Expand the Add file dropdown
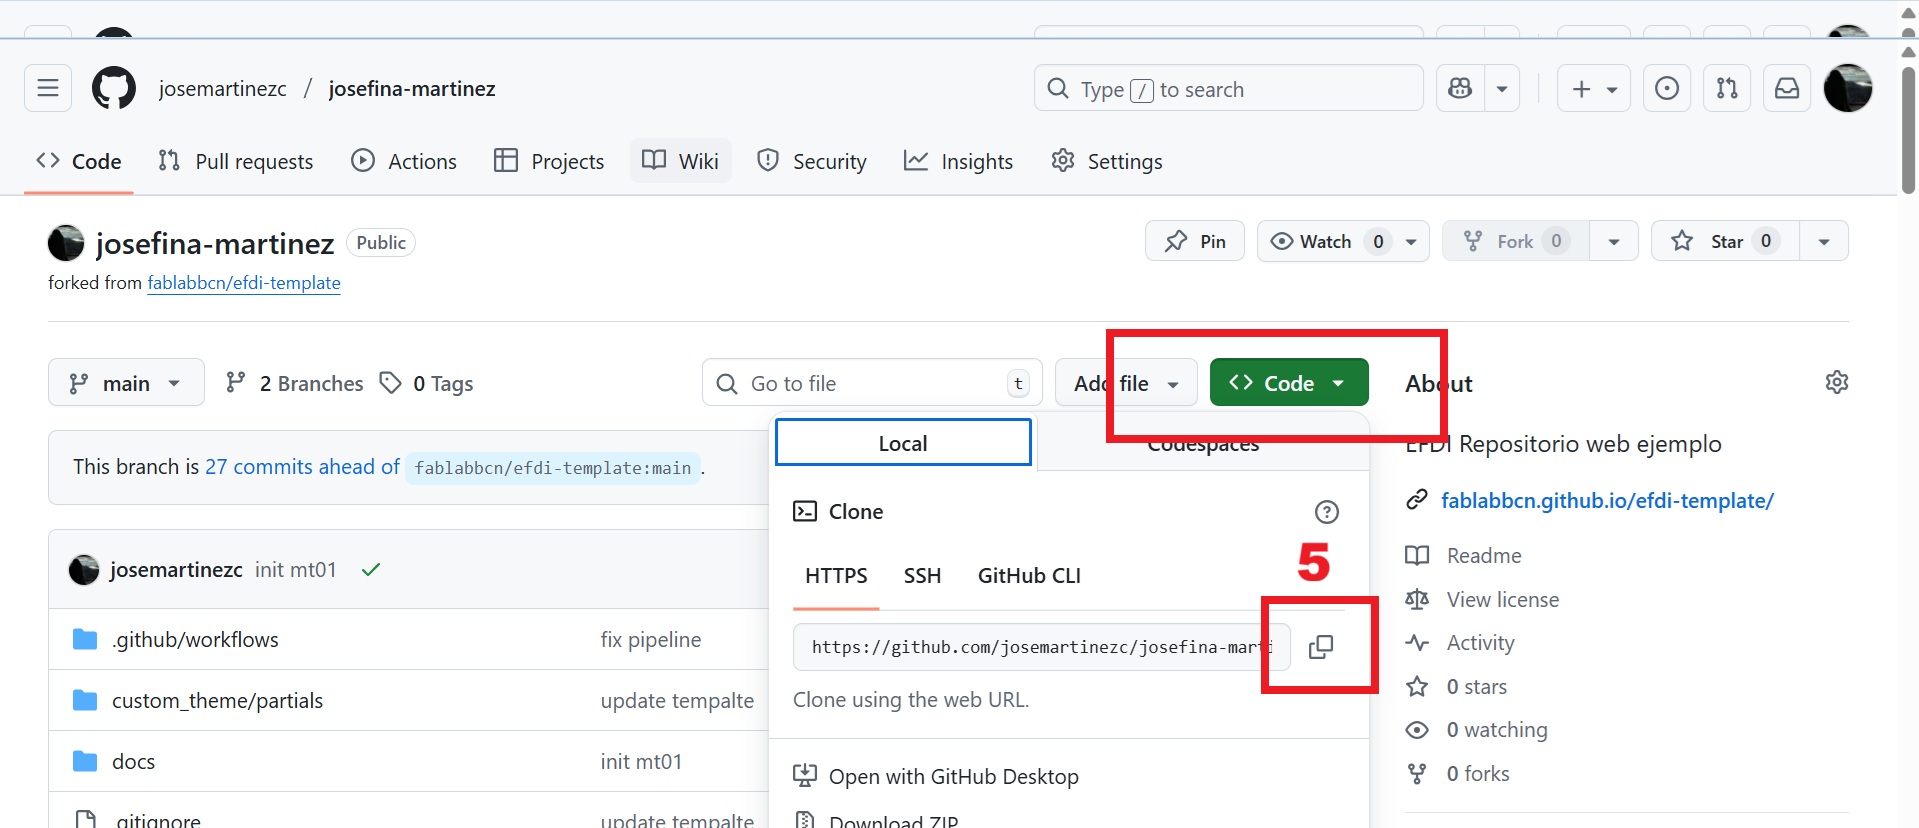The width and height of the screenshot is (1919, 828). click(x=1126, y=383)
